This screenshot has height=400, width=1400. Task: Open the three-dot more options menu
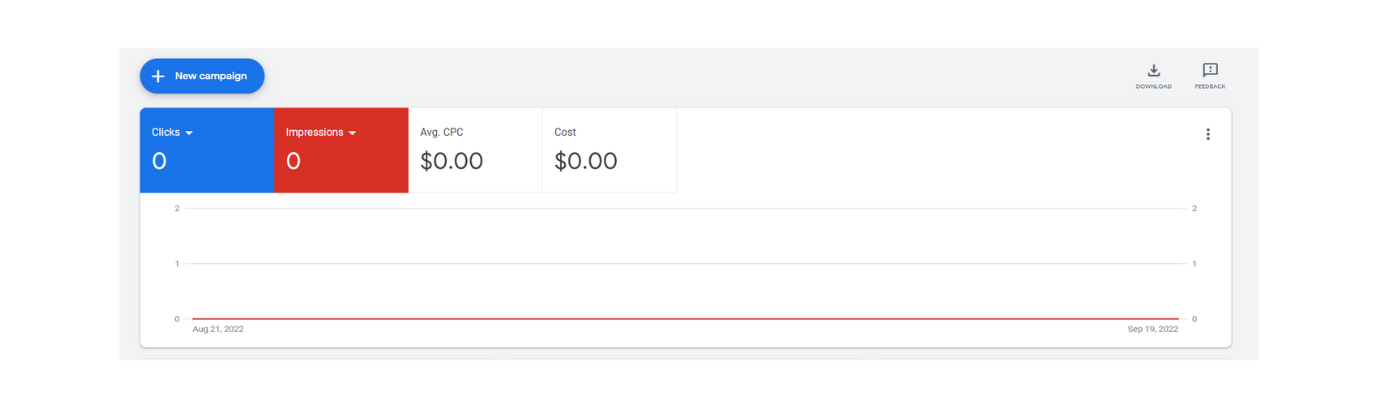click(x=1208, y=134)
